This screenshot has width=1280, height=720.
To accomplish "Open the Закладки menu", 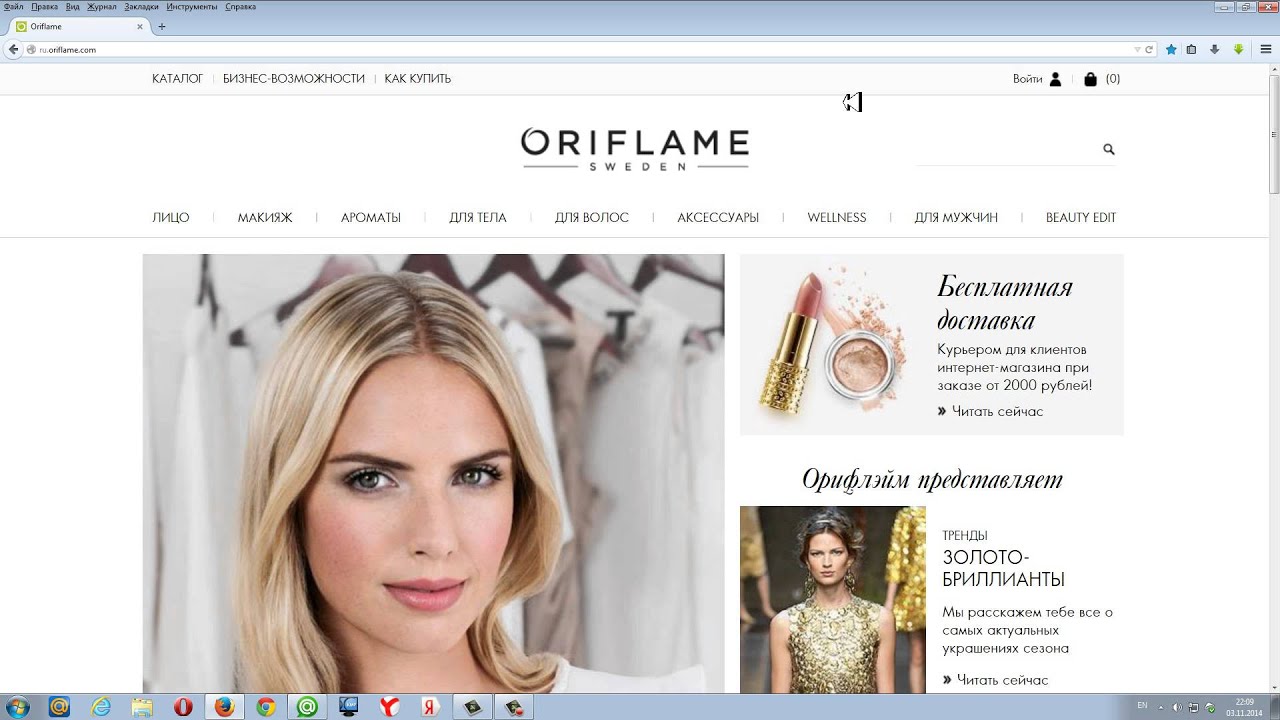I will coord(141,7).
